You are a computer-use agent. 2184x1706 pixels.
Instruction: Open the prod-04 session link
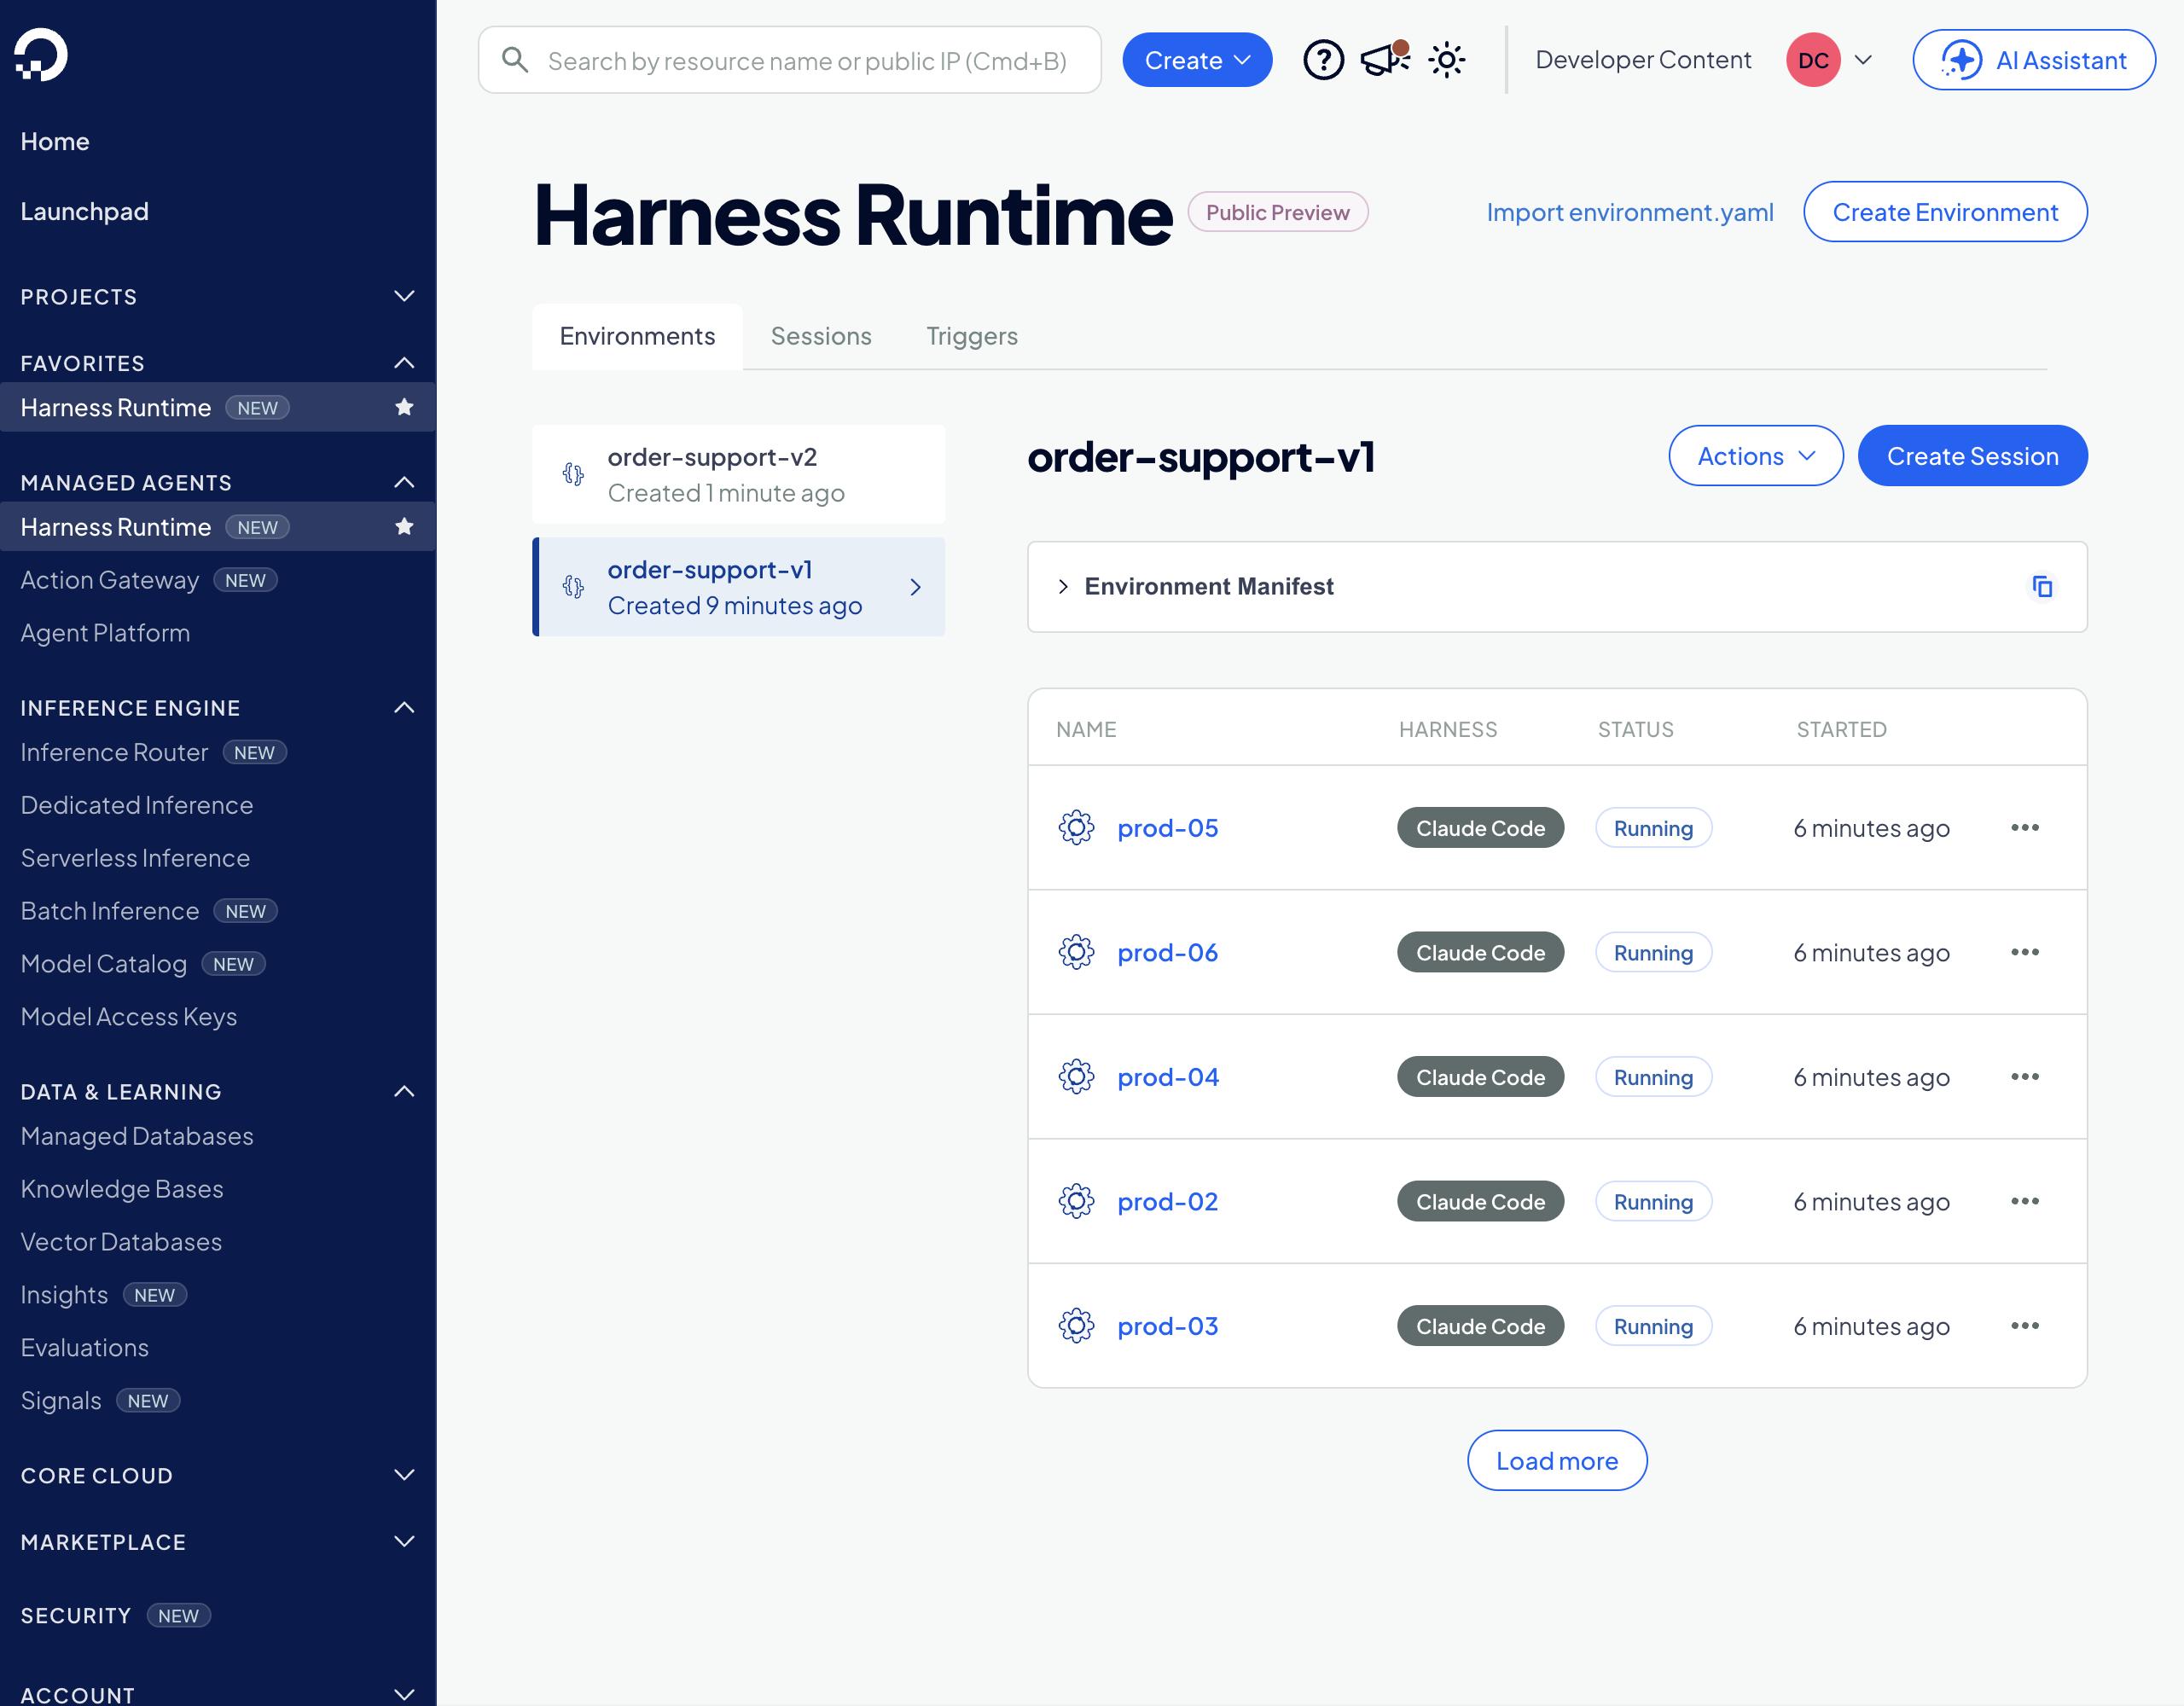click(x=1168, y=1077)
